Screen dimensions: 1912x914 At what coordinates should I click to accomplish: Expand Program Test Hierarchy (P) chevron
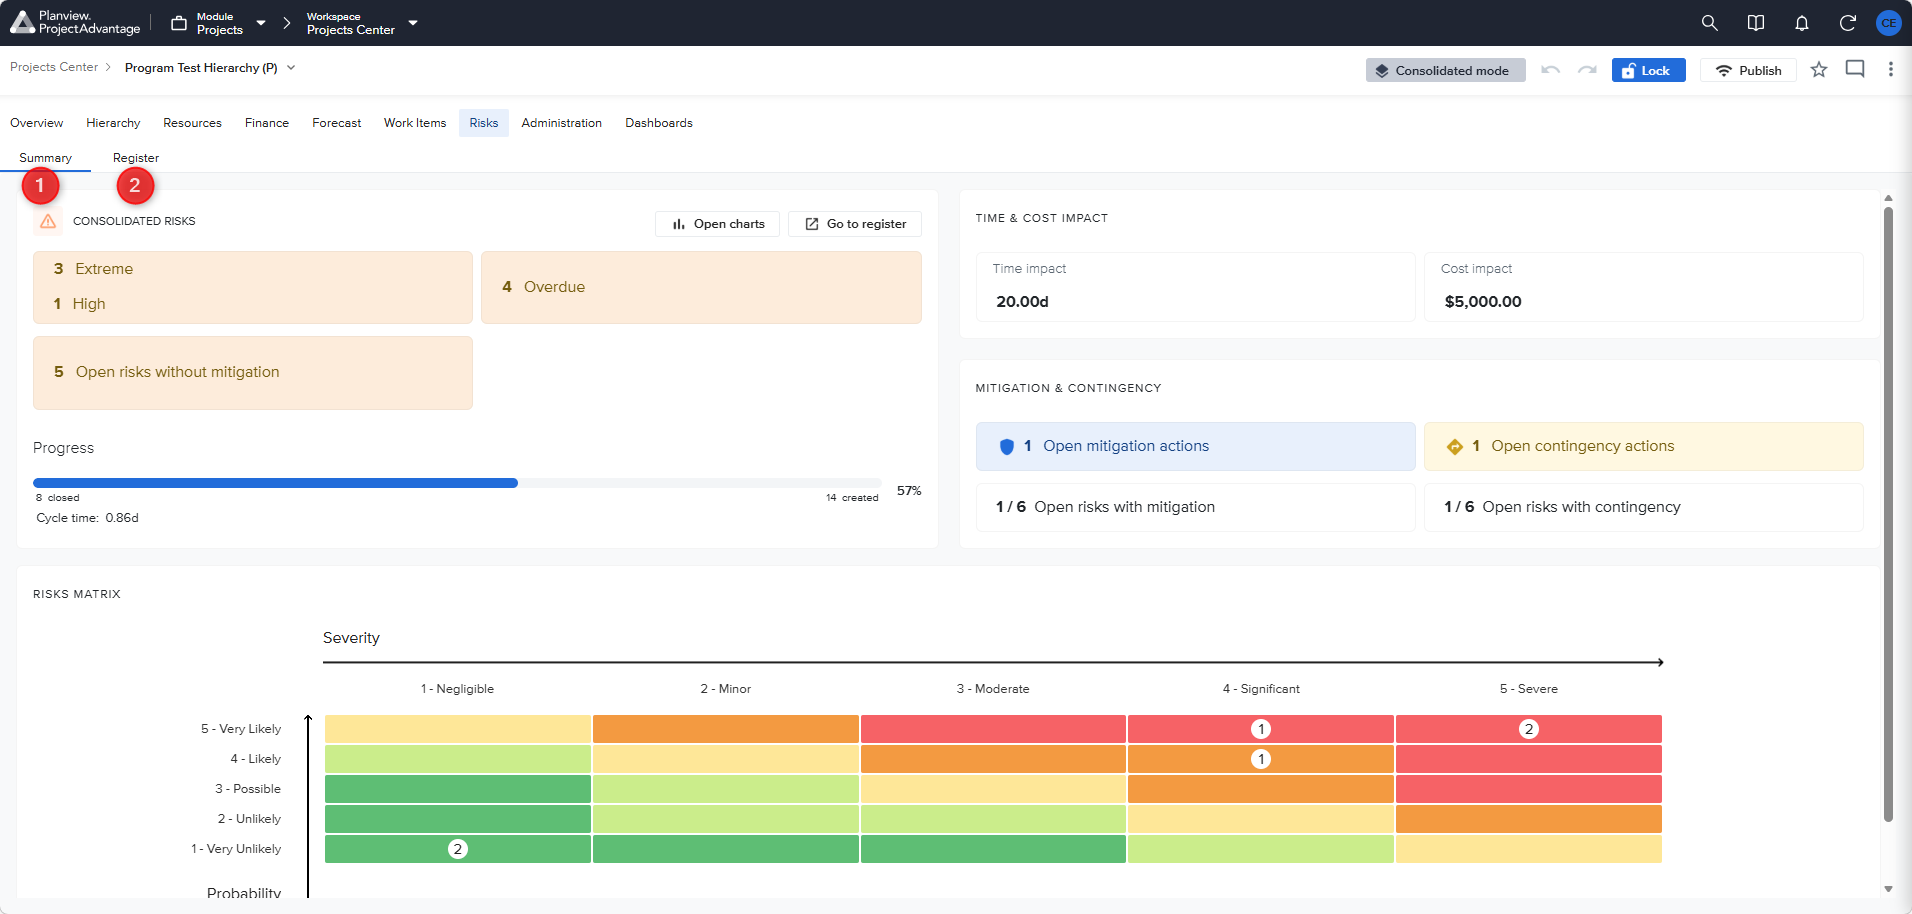(291, 68)
